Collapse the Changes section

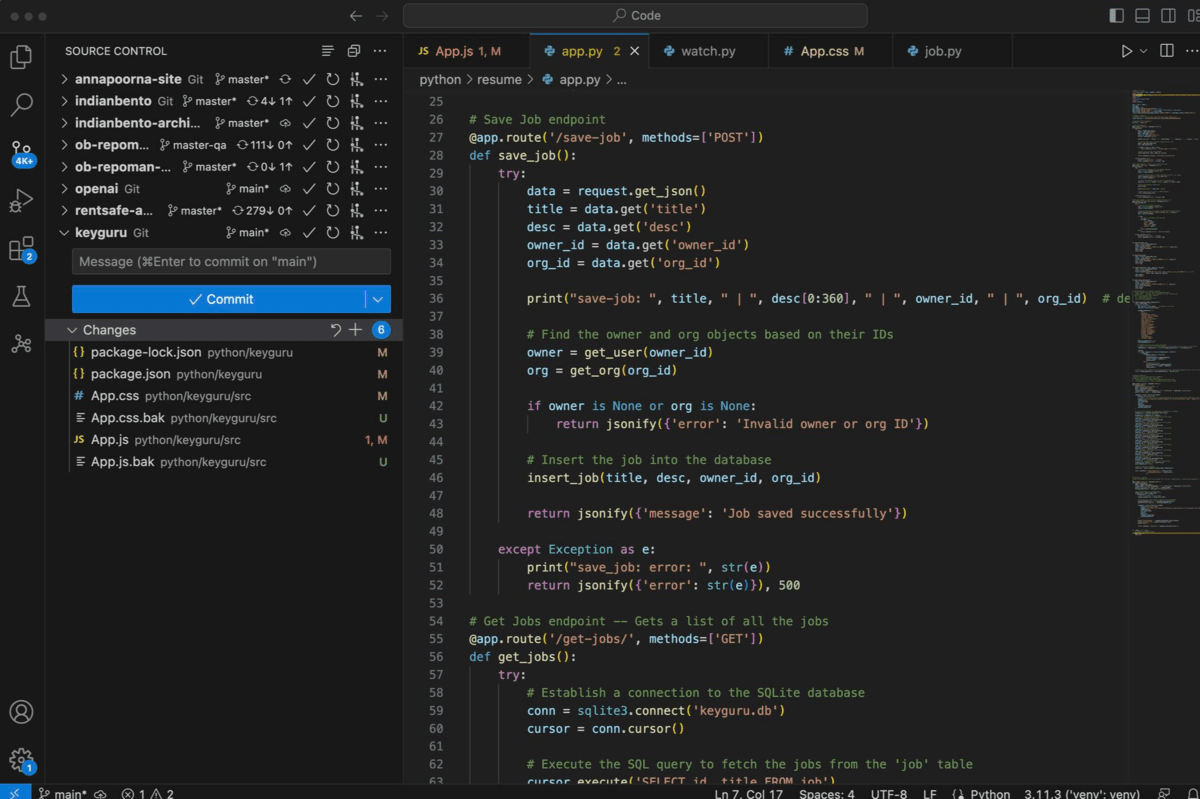pyautogui.click(x=72, y=330)
